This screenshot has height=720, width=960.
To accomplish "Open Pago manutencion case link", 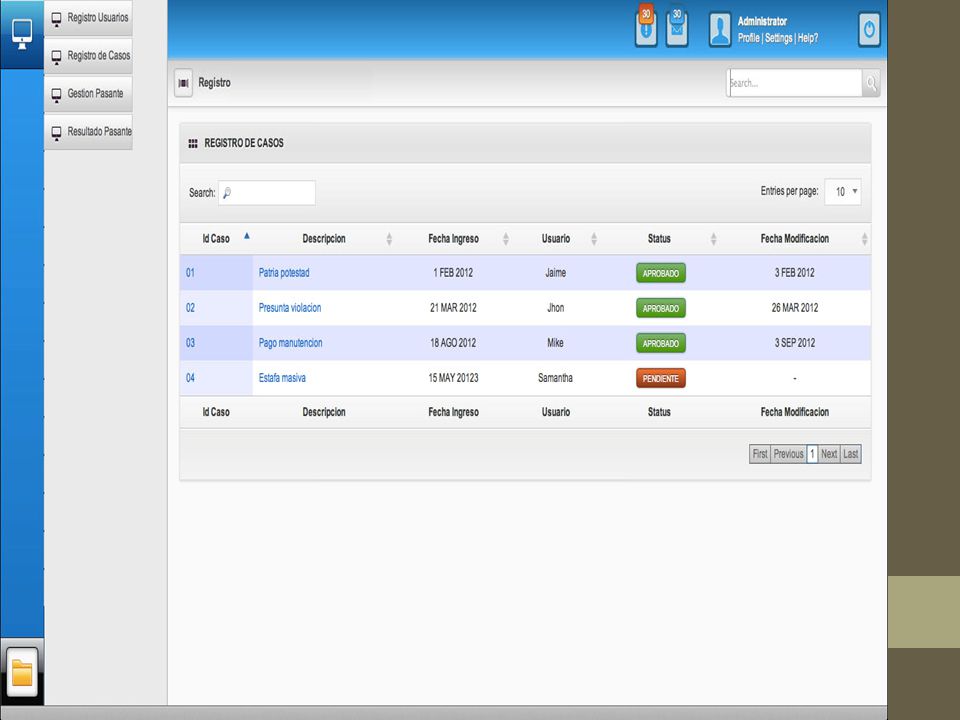I will (290, 343).
